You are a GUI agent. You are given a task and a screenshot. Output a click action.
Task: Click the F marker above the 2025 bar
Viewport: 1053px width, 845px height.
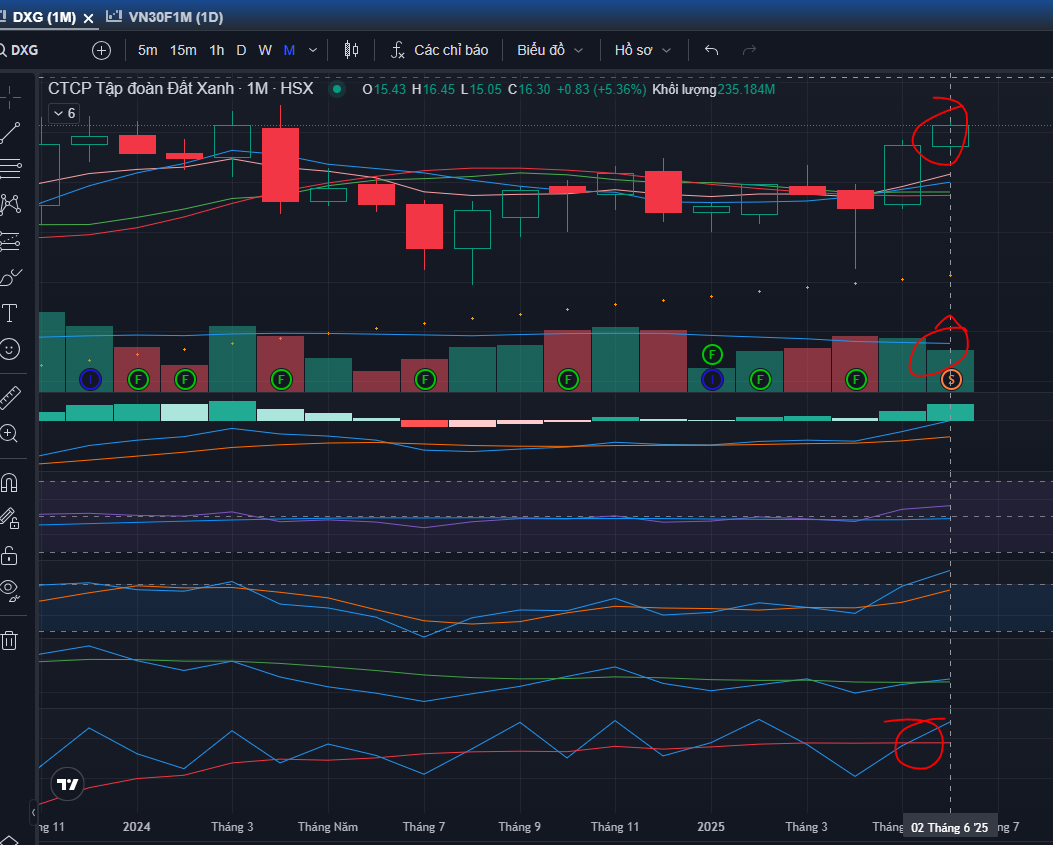pos(712,354)
